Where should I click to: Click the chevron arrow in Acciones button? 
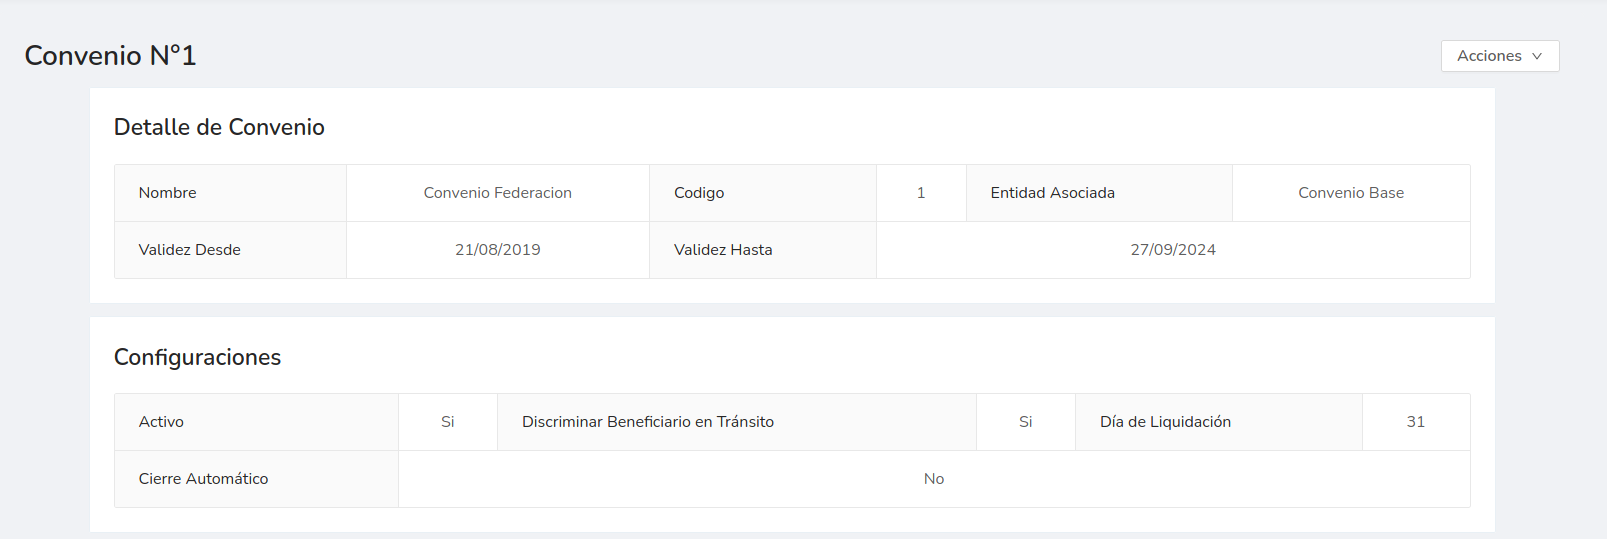click(x=1537, y=56)
